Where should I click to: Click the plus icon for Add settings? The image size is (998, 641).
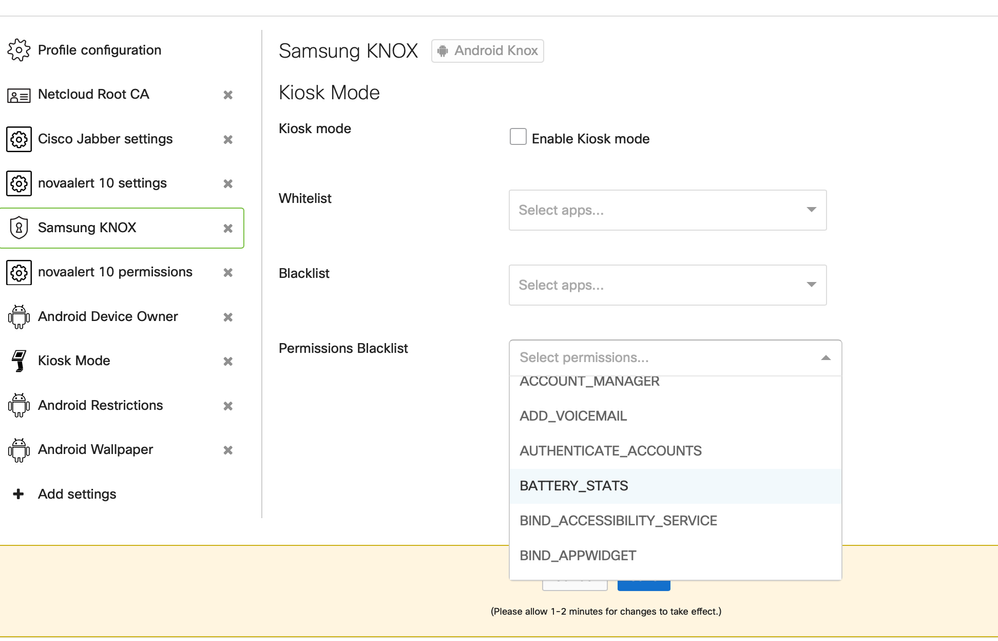(x=18, y=494)
